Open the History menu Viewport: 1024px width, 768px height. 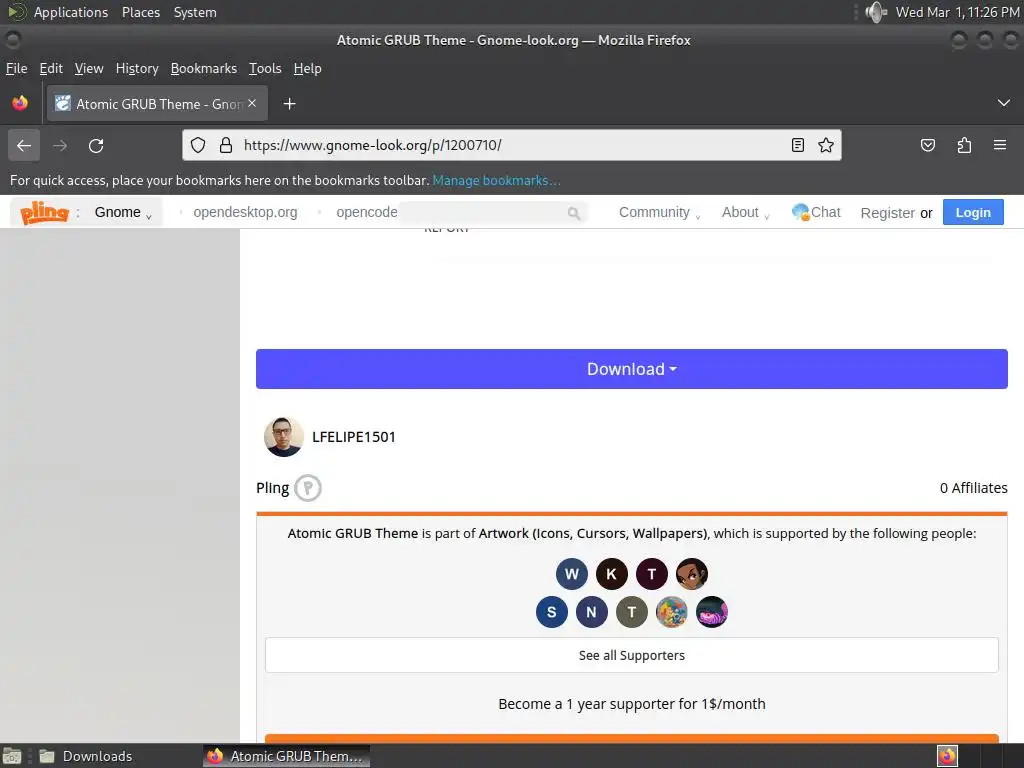[137, 69]
